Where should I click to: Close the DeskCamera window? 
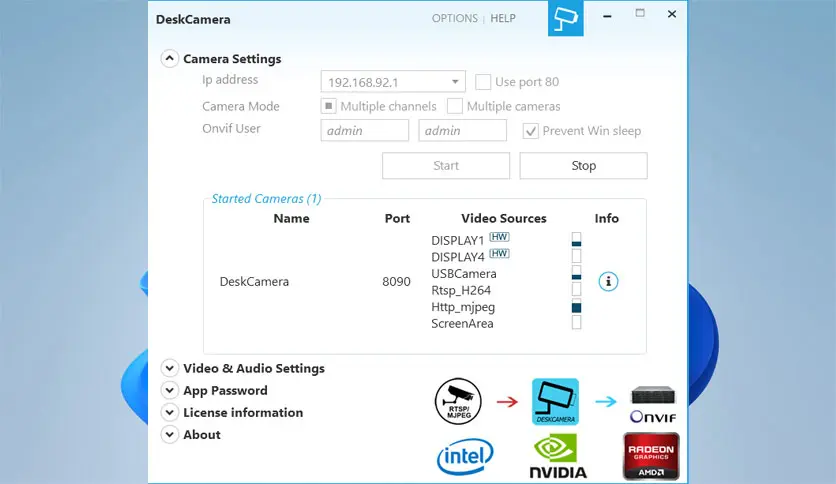click(x=672, y=14)
